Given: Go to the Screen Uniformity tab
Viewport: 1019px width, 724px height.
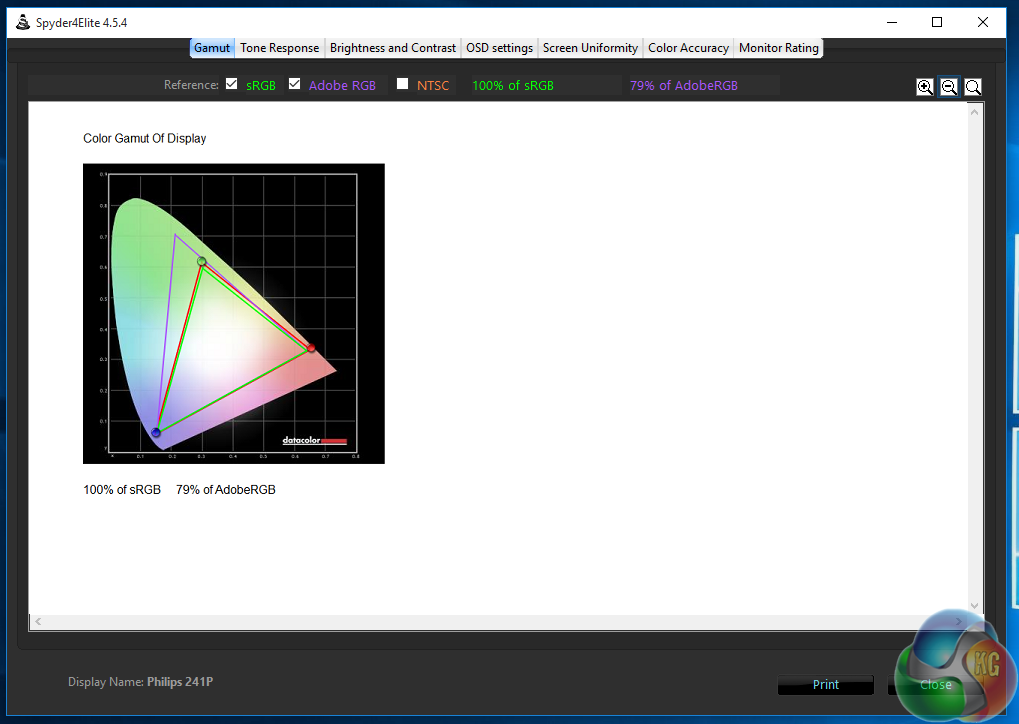Looking at the screenshot, I should point(590,48).
